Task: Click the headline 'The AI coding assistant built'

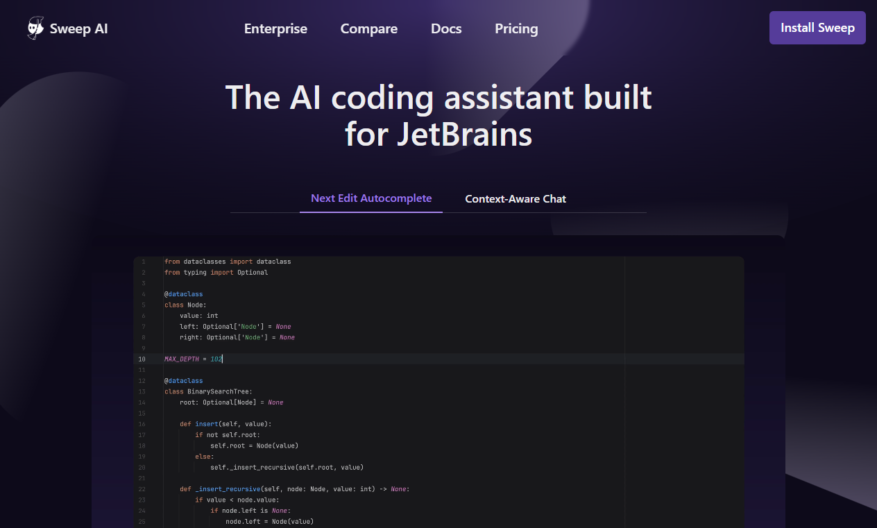Action: tap(438, 98)
